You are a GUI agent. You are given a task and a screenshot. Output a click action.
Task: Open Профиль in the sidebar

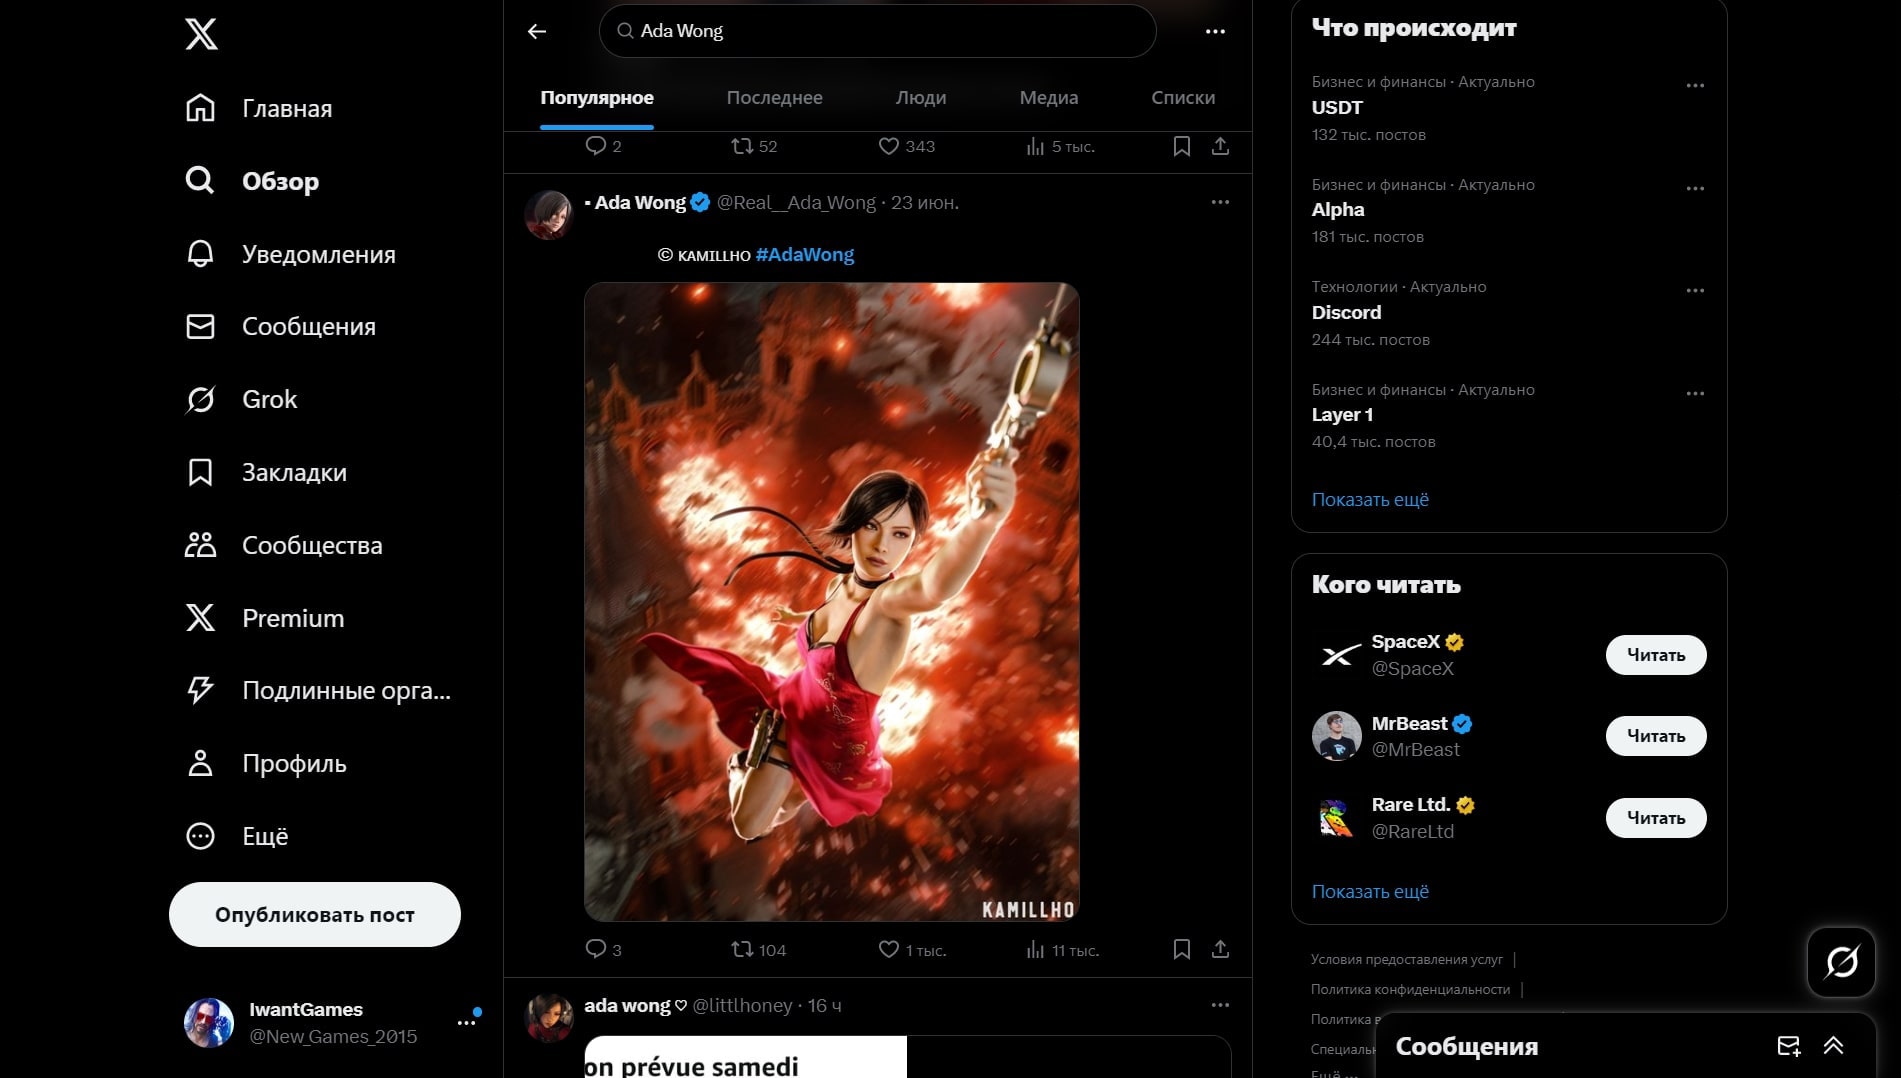[266, 763]
